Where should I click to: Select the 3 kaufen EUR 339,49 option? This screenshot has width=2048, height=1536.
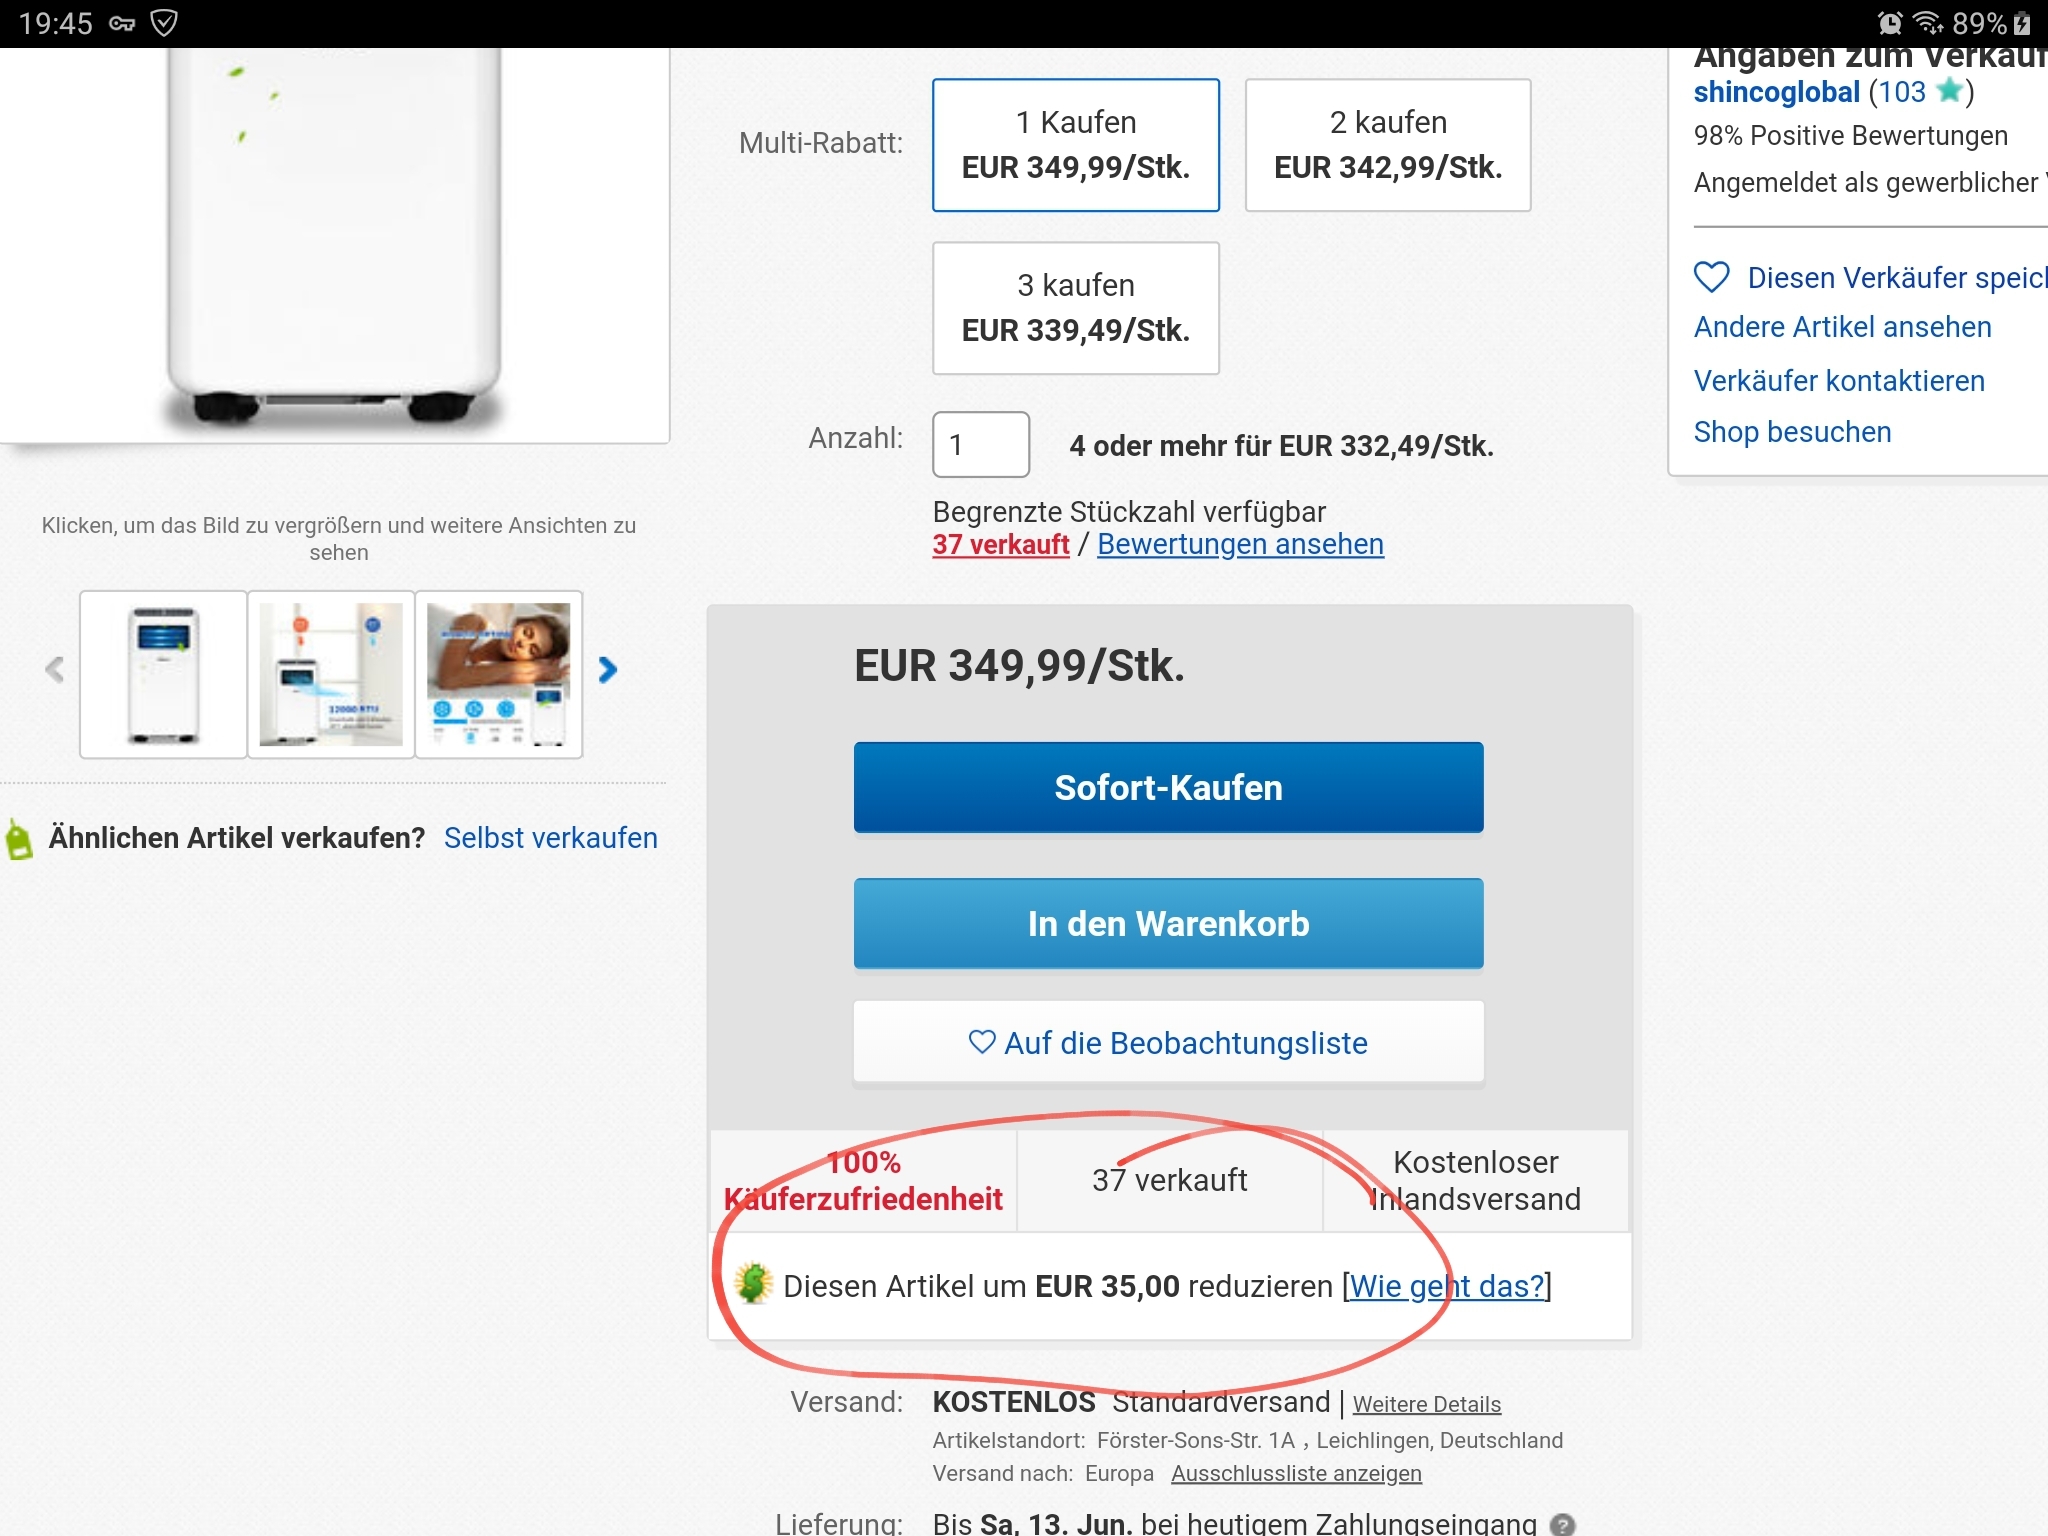click(x=1075, y=308)
